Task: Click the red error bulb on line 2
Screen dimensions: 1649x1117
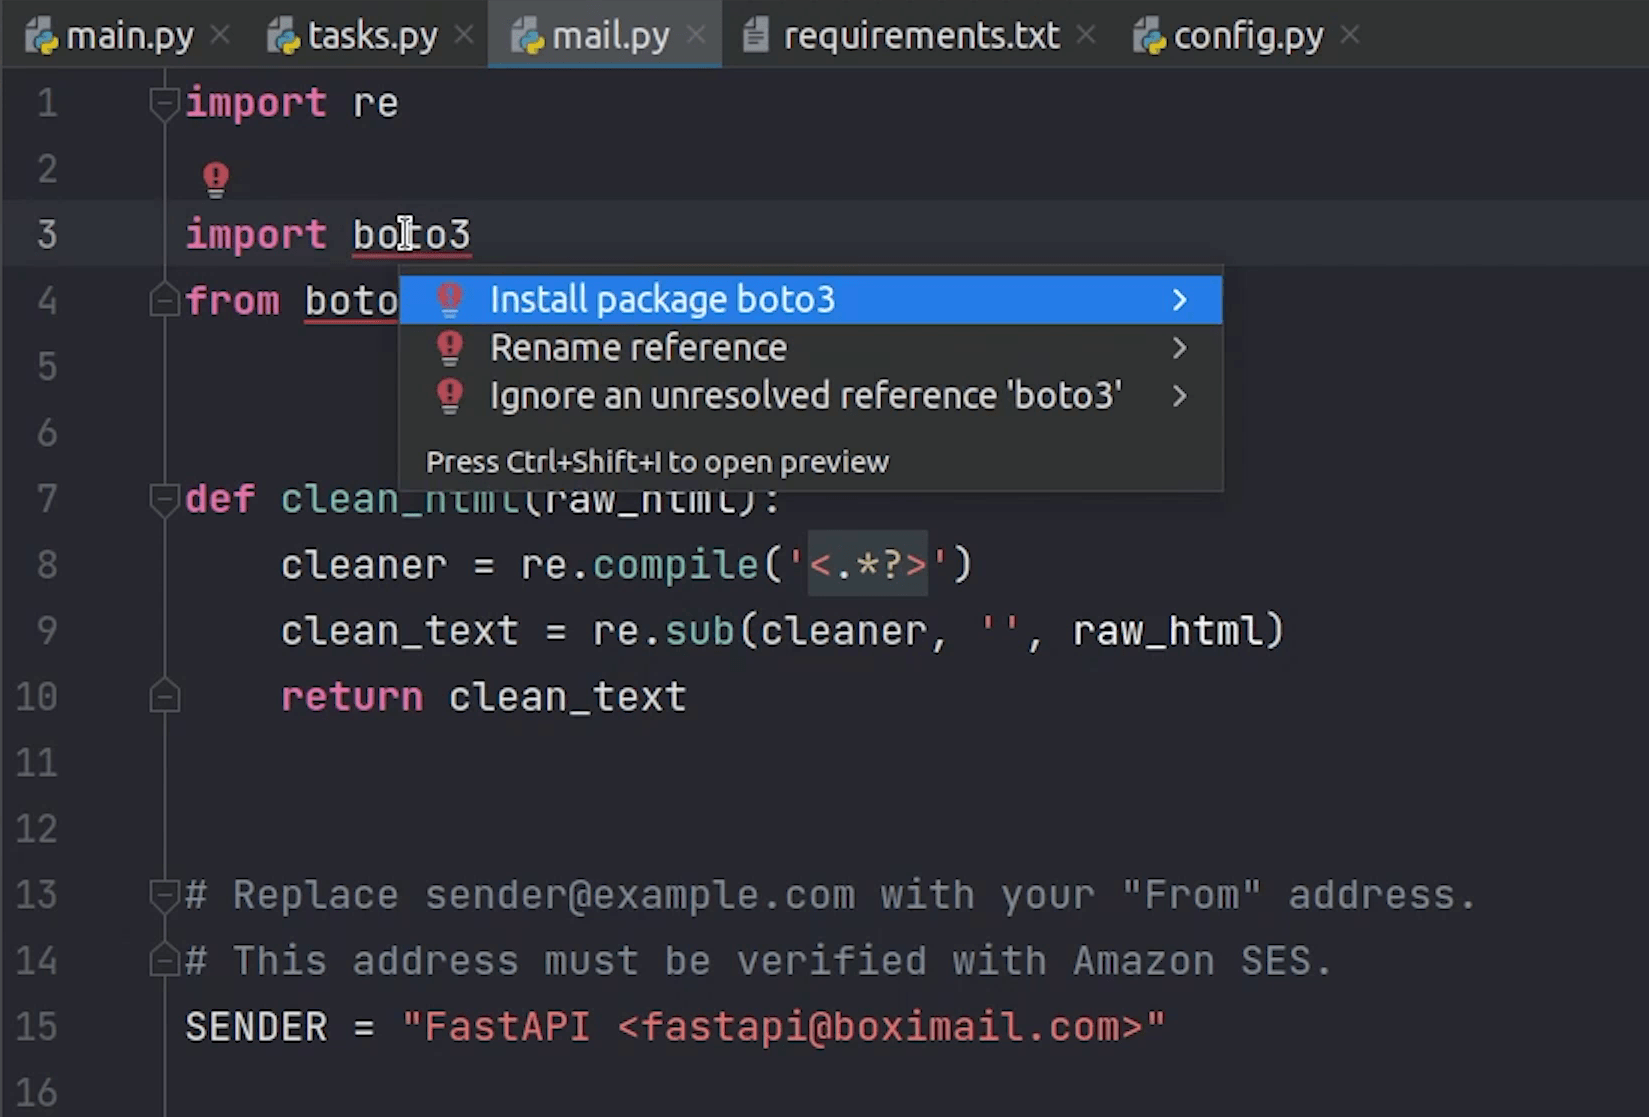Action: tap(216, 179)
